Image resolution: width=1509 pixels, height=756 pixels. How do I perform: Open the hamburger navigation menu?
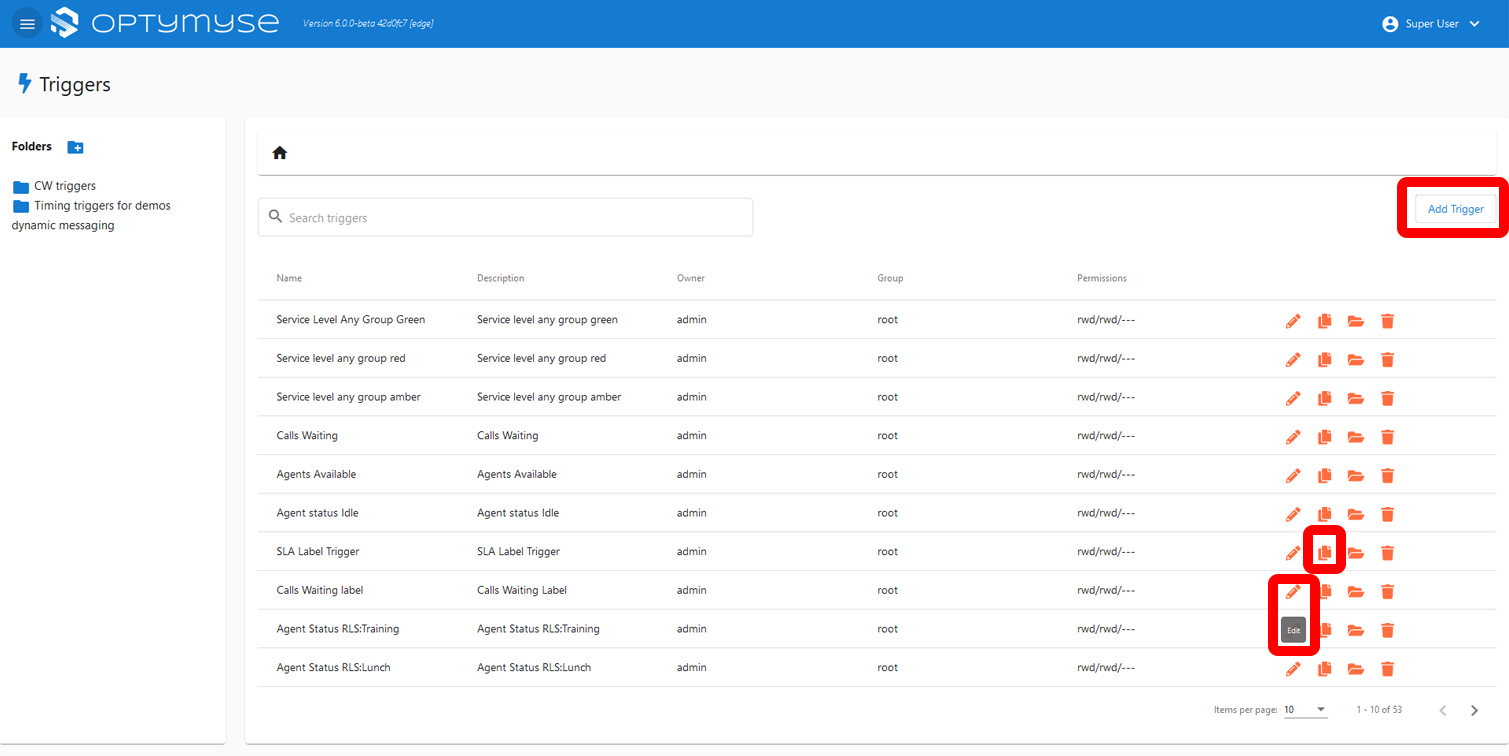(x=27, y=24)
